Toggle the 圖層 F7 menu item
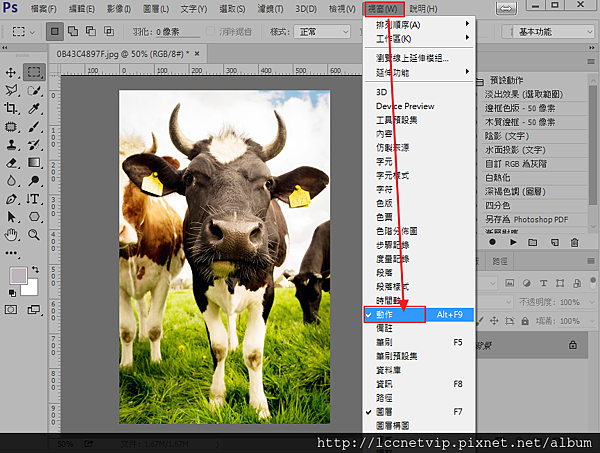This screenshot has width=600, height=453. pos(419,412)
